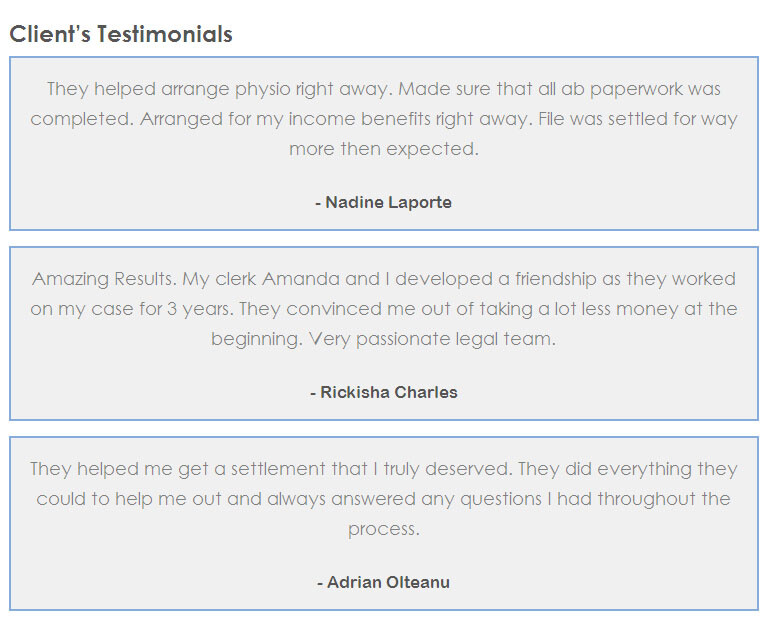This screenshot has height=621, width=778.
Task: Click the word 'Testimonials' in heading
Action: (x=165, y=34)
